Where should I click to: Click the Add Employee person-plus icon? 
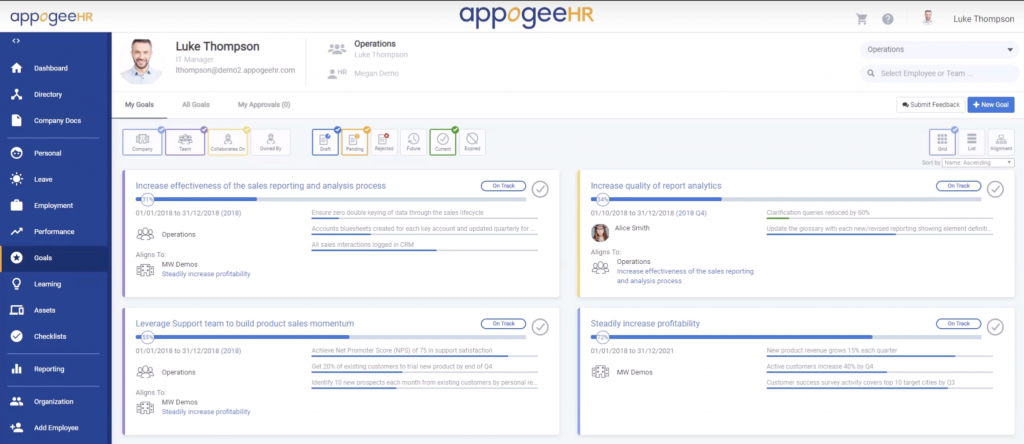click(16, 428)
